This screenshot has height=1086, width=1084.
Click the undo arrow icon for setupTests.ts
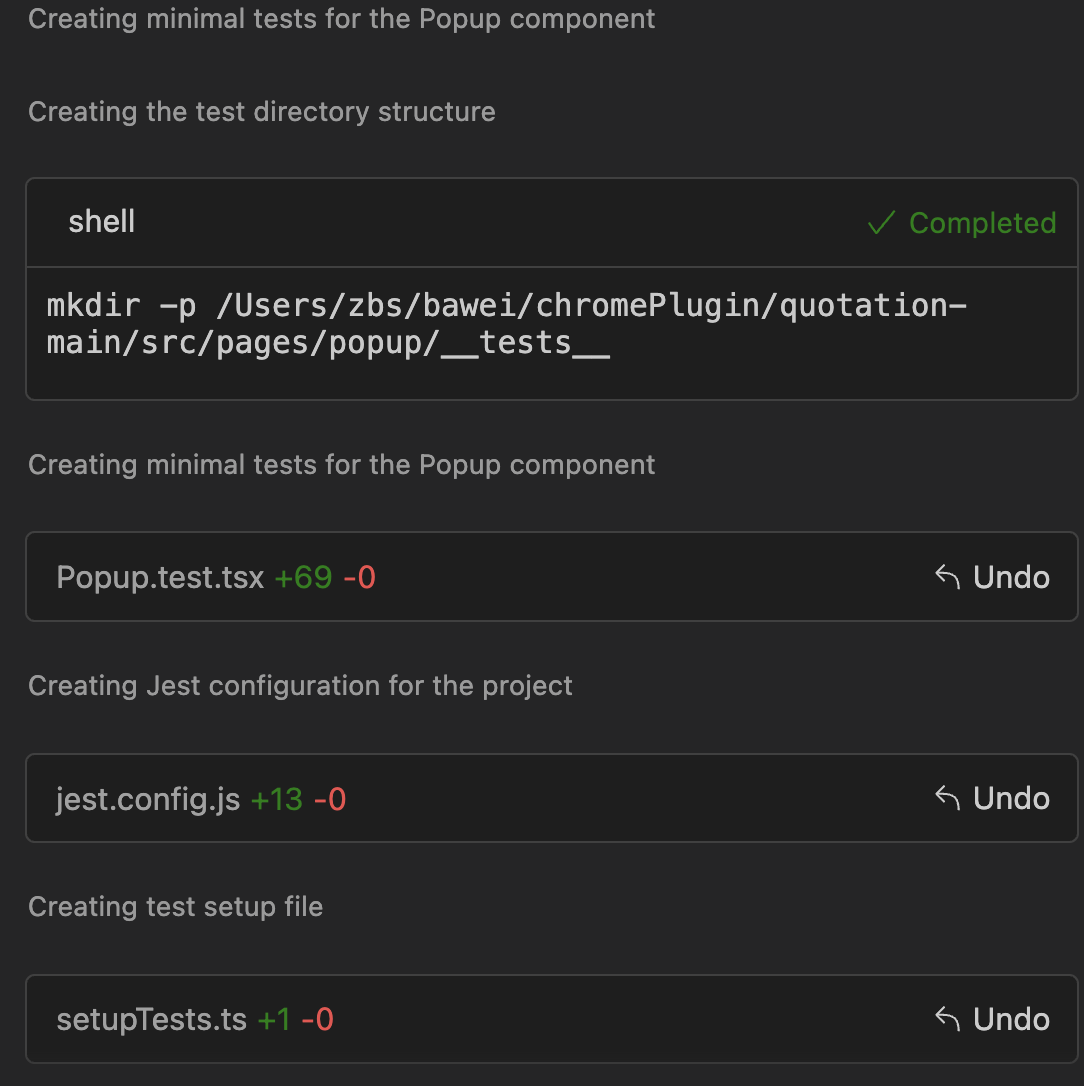pyautogui.click(x=948, y=1019)
